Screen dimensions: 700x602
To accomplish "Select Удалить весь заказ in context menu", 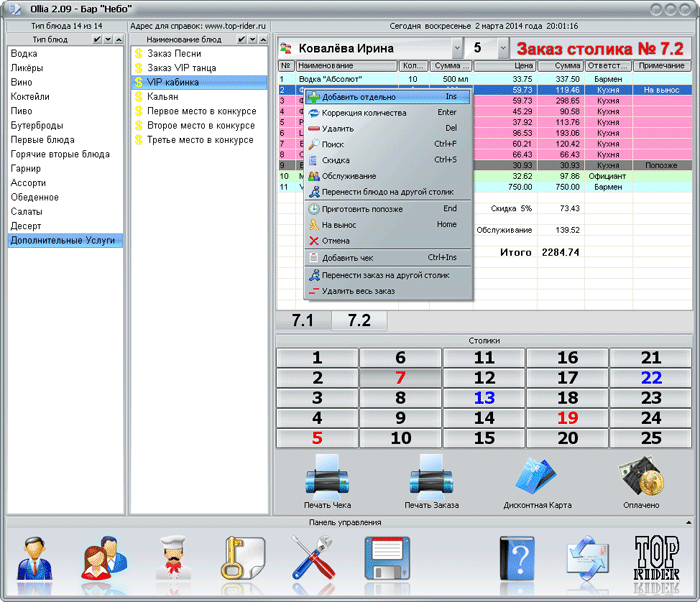I will tap(358, 291).
